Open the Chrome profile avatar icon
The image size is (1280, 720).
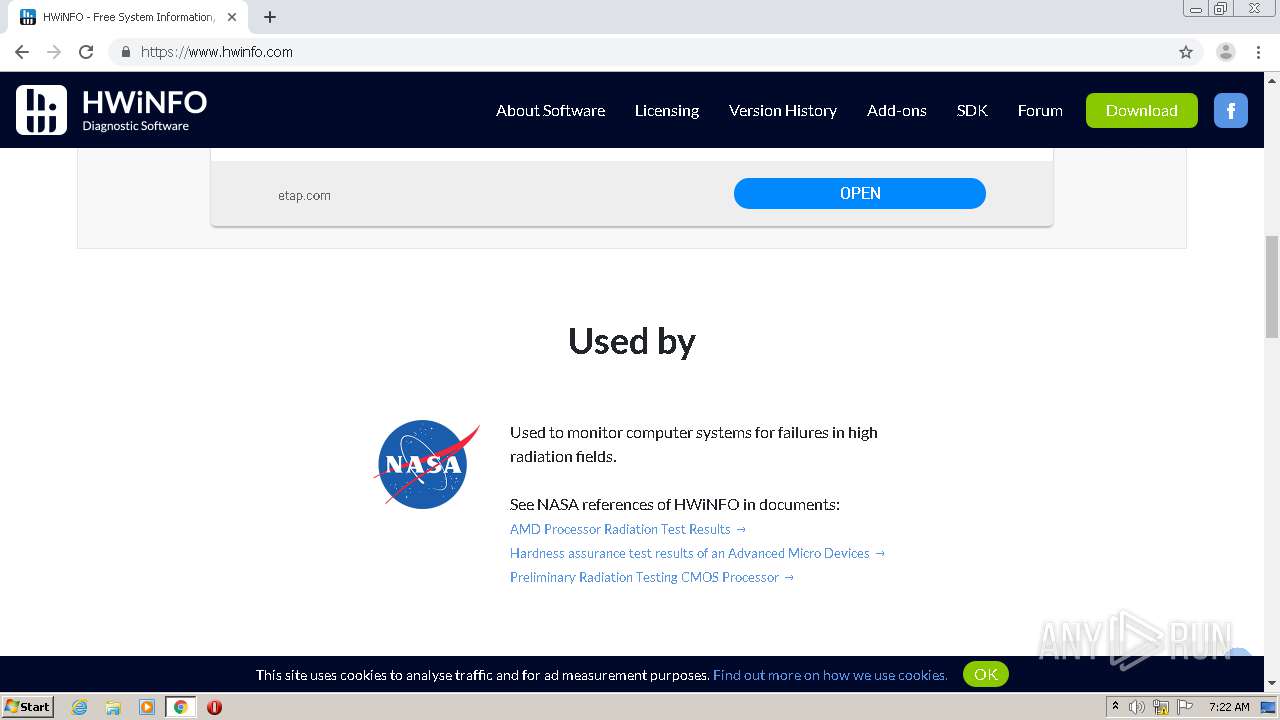tap(1226, 52)
